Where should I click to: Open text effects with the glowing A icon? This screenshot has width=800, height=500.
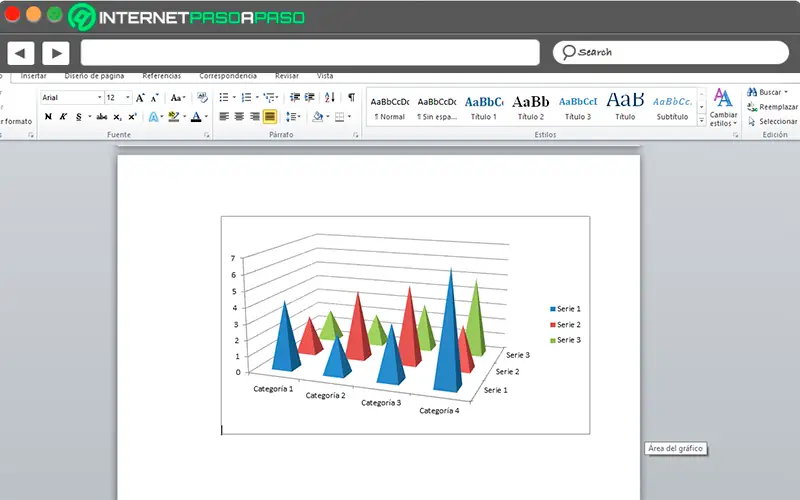153,117
